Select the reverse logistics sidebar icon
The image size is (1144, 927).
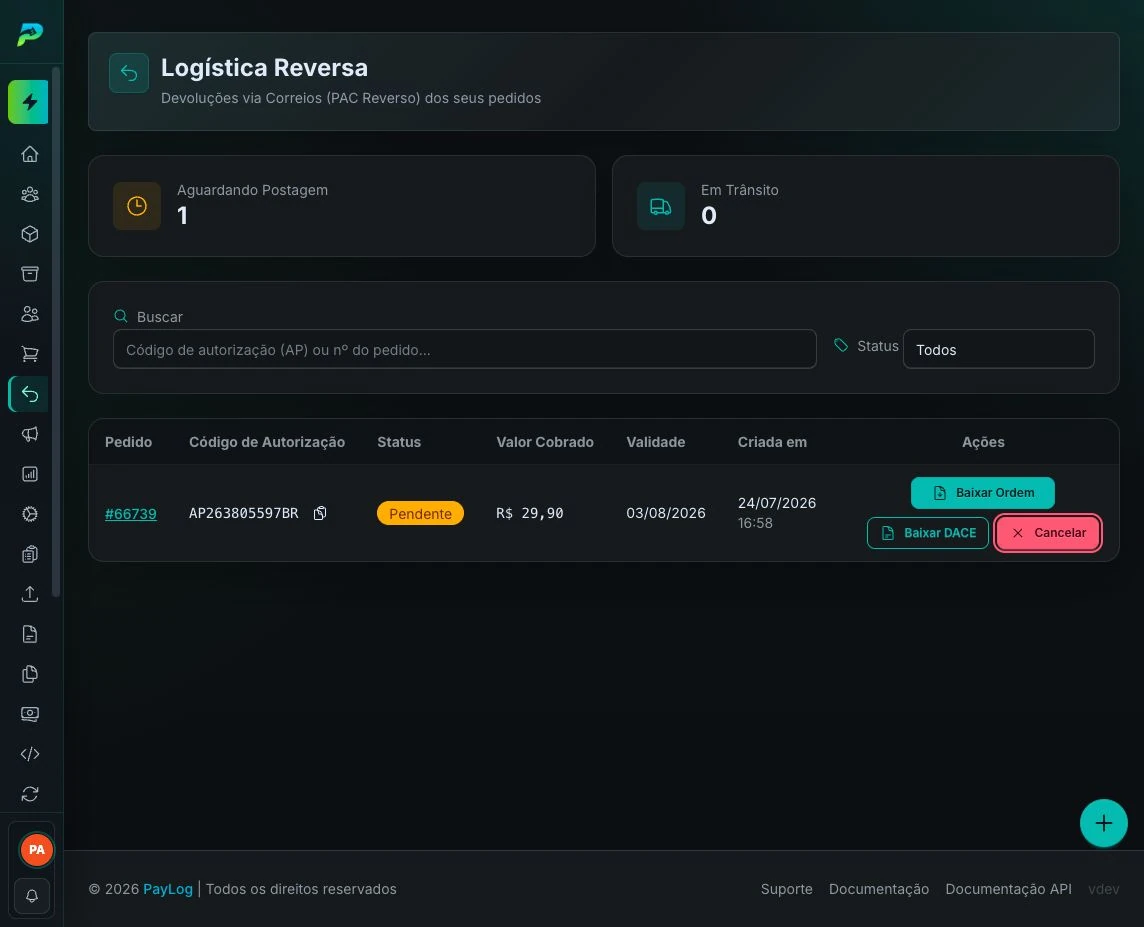pos(30,395)
